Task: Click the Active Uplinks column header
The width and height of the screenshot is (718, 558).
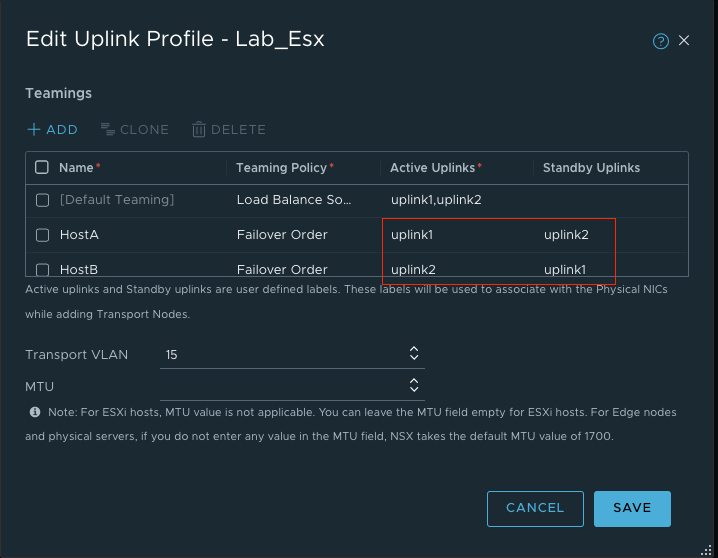Action: 434,167
